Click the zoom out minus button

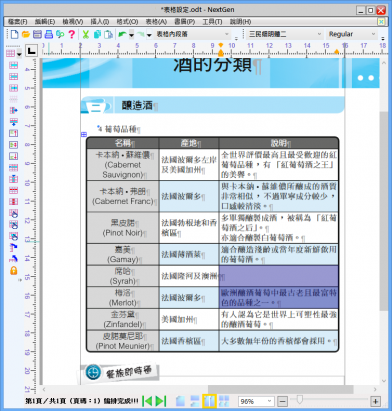pyautogui.click(x=282, y=401)
